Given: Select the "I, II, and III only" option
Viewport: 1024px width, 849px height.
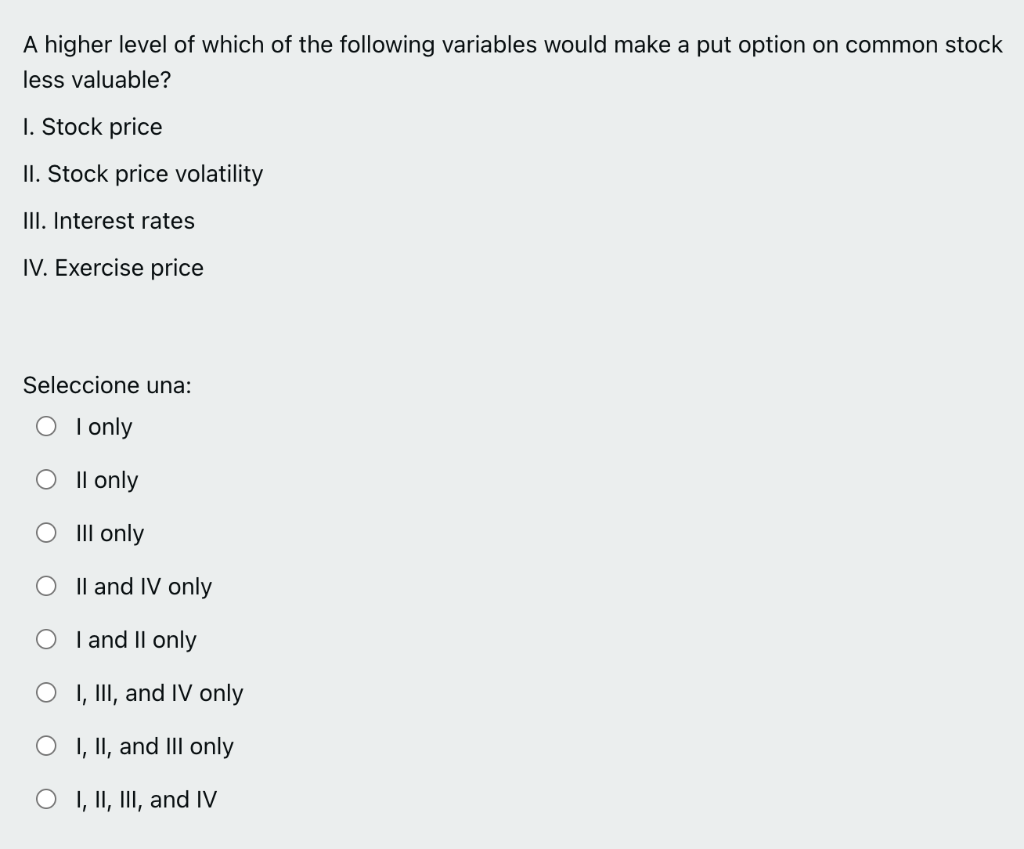Looking at the screenshot, I should (46, 745).
